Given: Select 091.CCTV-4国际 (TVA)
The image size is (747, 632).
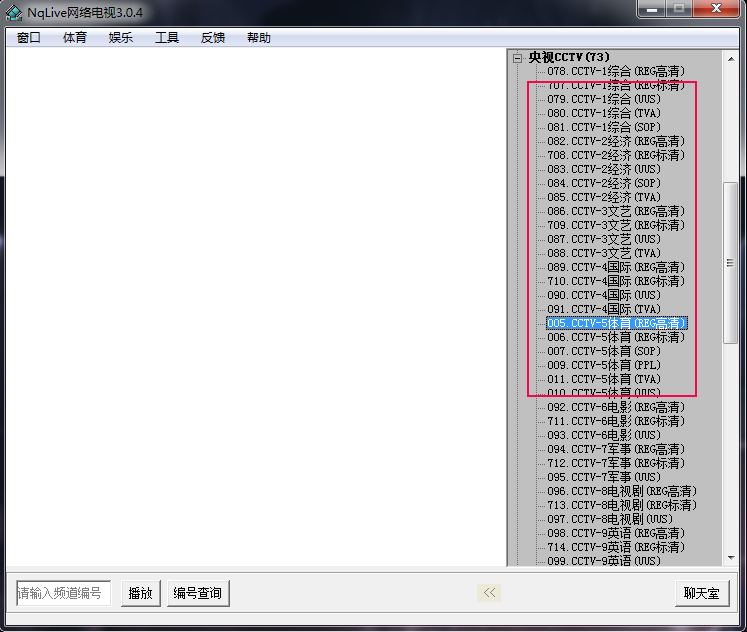Looking at the screenshot, I should pyautogui.click(x=604, y=309).
